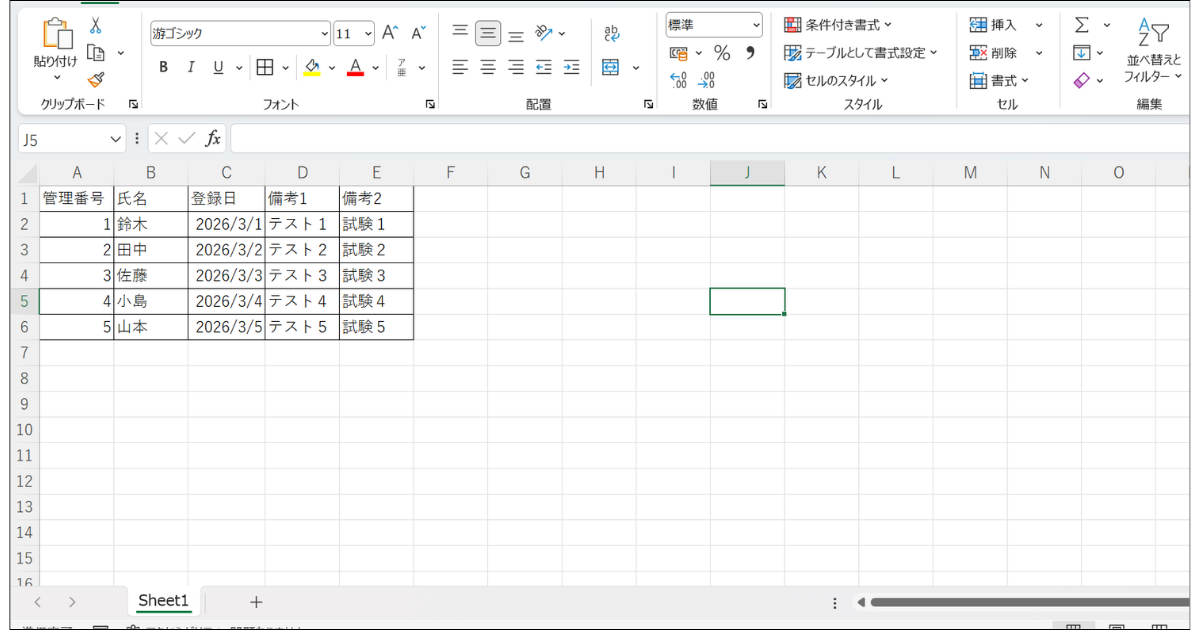This screenshot has height=630, width=1200.
Task: Apply the Format Painter
Action: point(97,80)
